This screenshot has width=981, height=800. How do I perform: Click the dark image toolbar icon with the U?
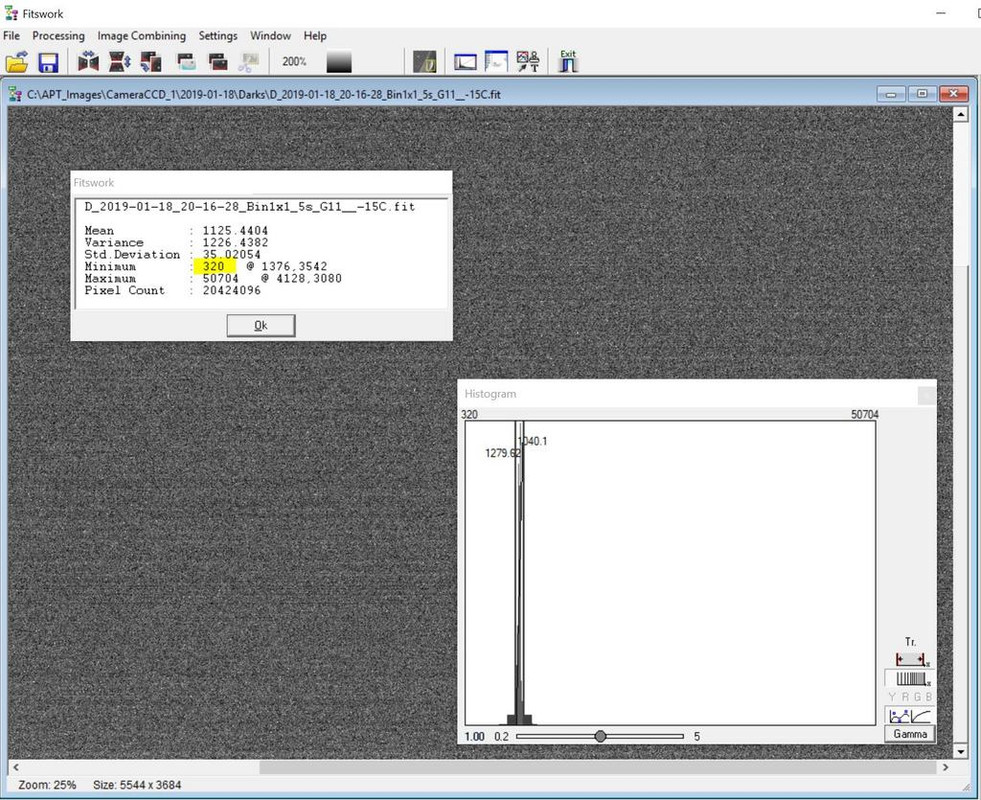click(x=425, y=62)
